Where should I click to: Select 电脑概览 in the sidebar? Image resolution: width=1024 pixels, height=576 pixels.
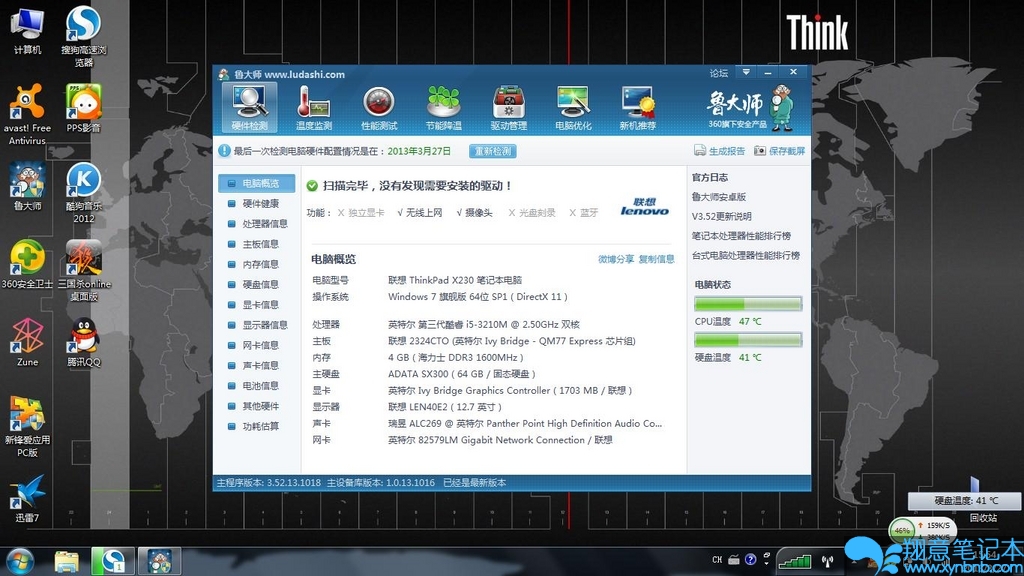point(257,184)
